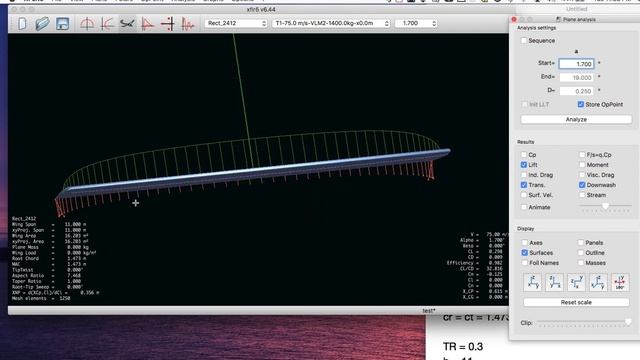Image resolution: width=640 pixels, height=360 pixels.
Task: Enable the Animate checkbox
Action: click(x=524, y=207)
